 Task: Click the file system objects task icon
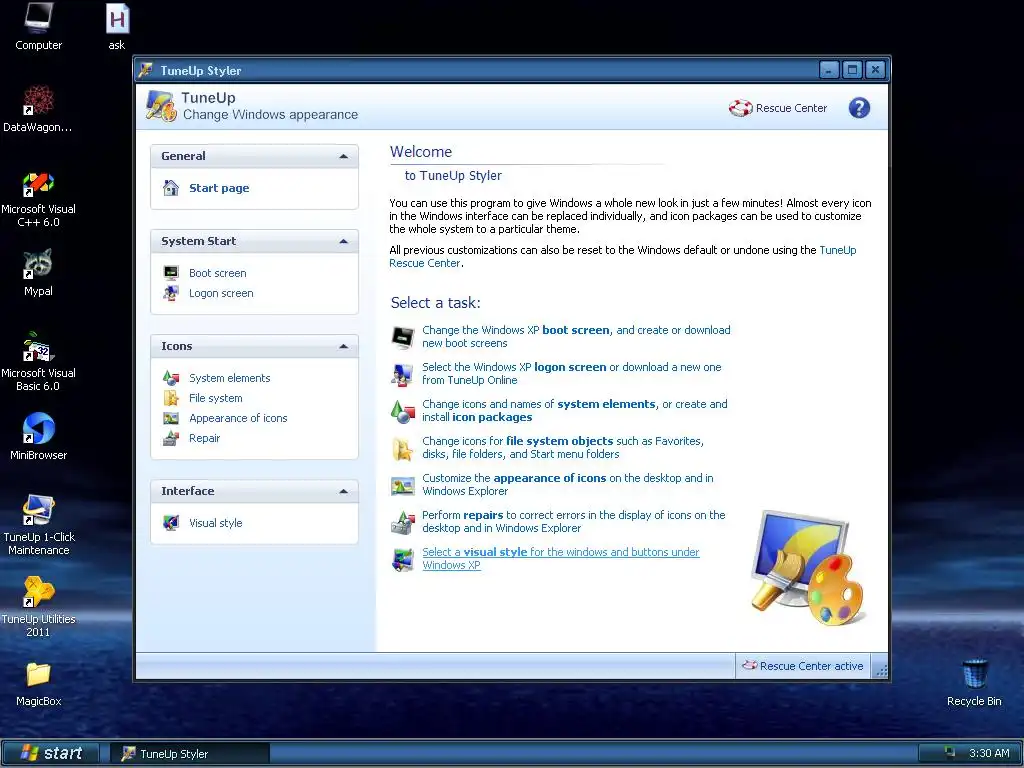pos(403,449)
